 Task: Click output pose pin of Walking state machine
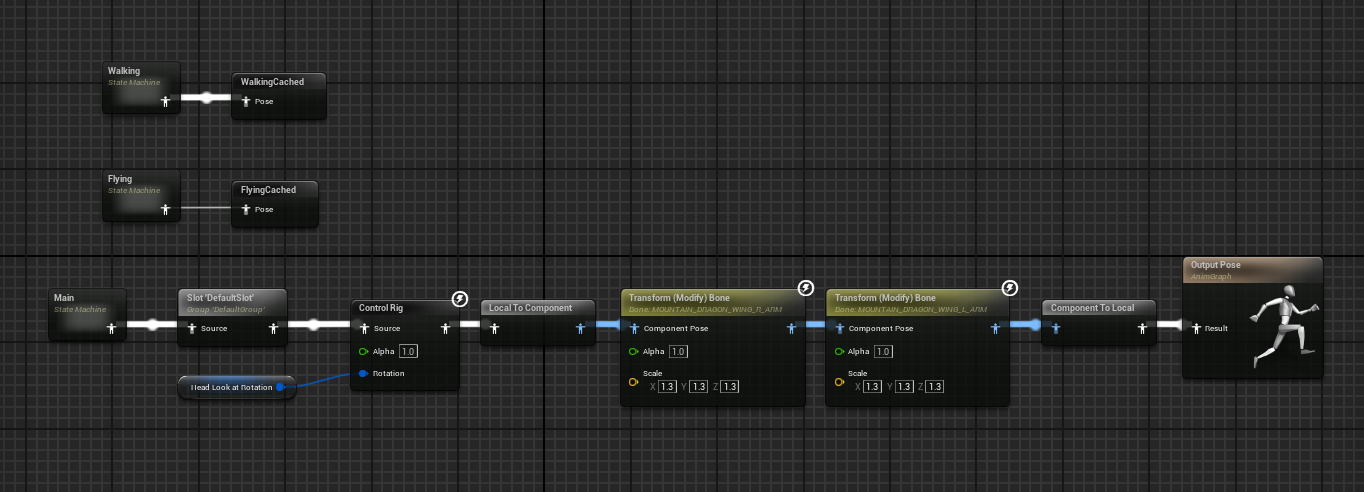[x=166, y=101]
